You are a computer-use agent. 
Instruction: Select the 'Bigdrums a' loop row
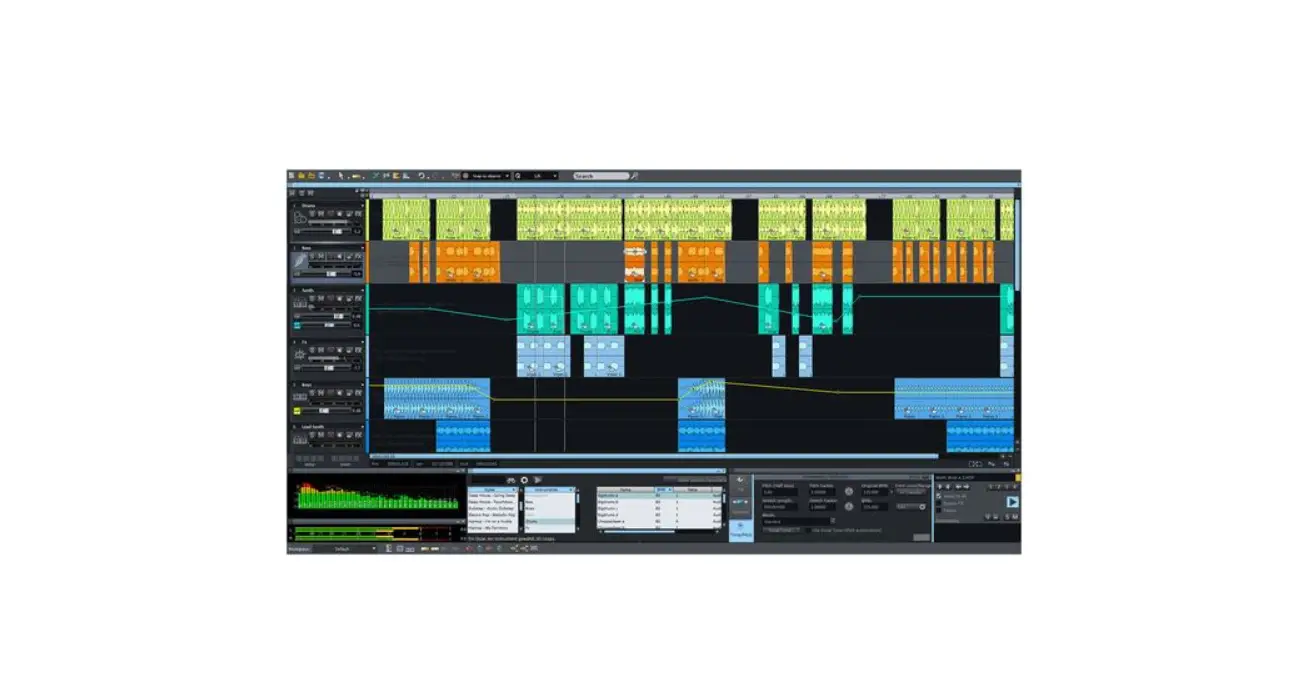(x=659, y=496)
